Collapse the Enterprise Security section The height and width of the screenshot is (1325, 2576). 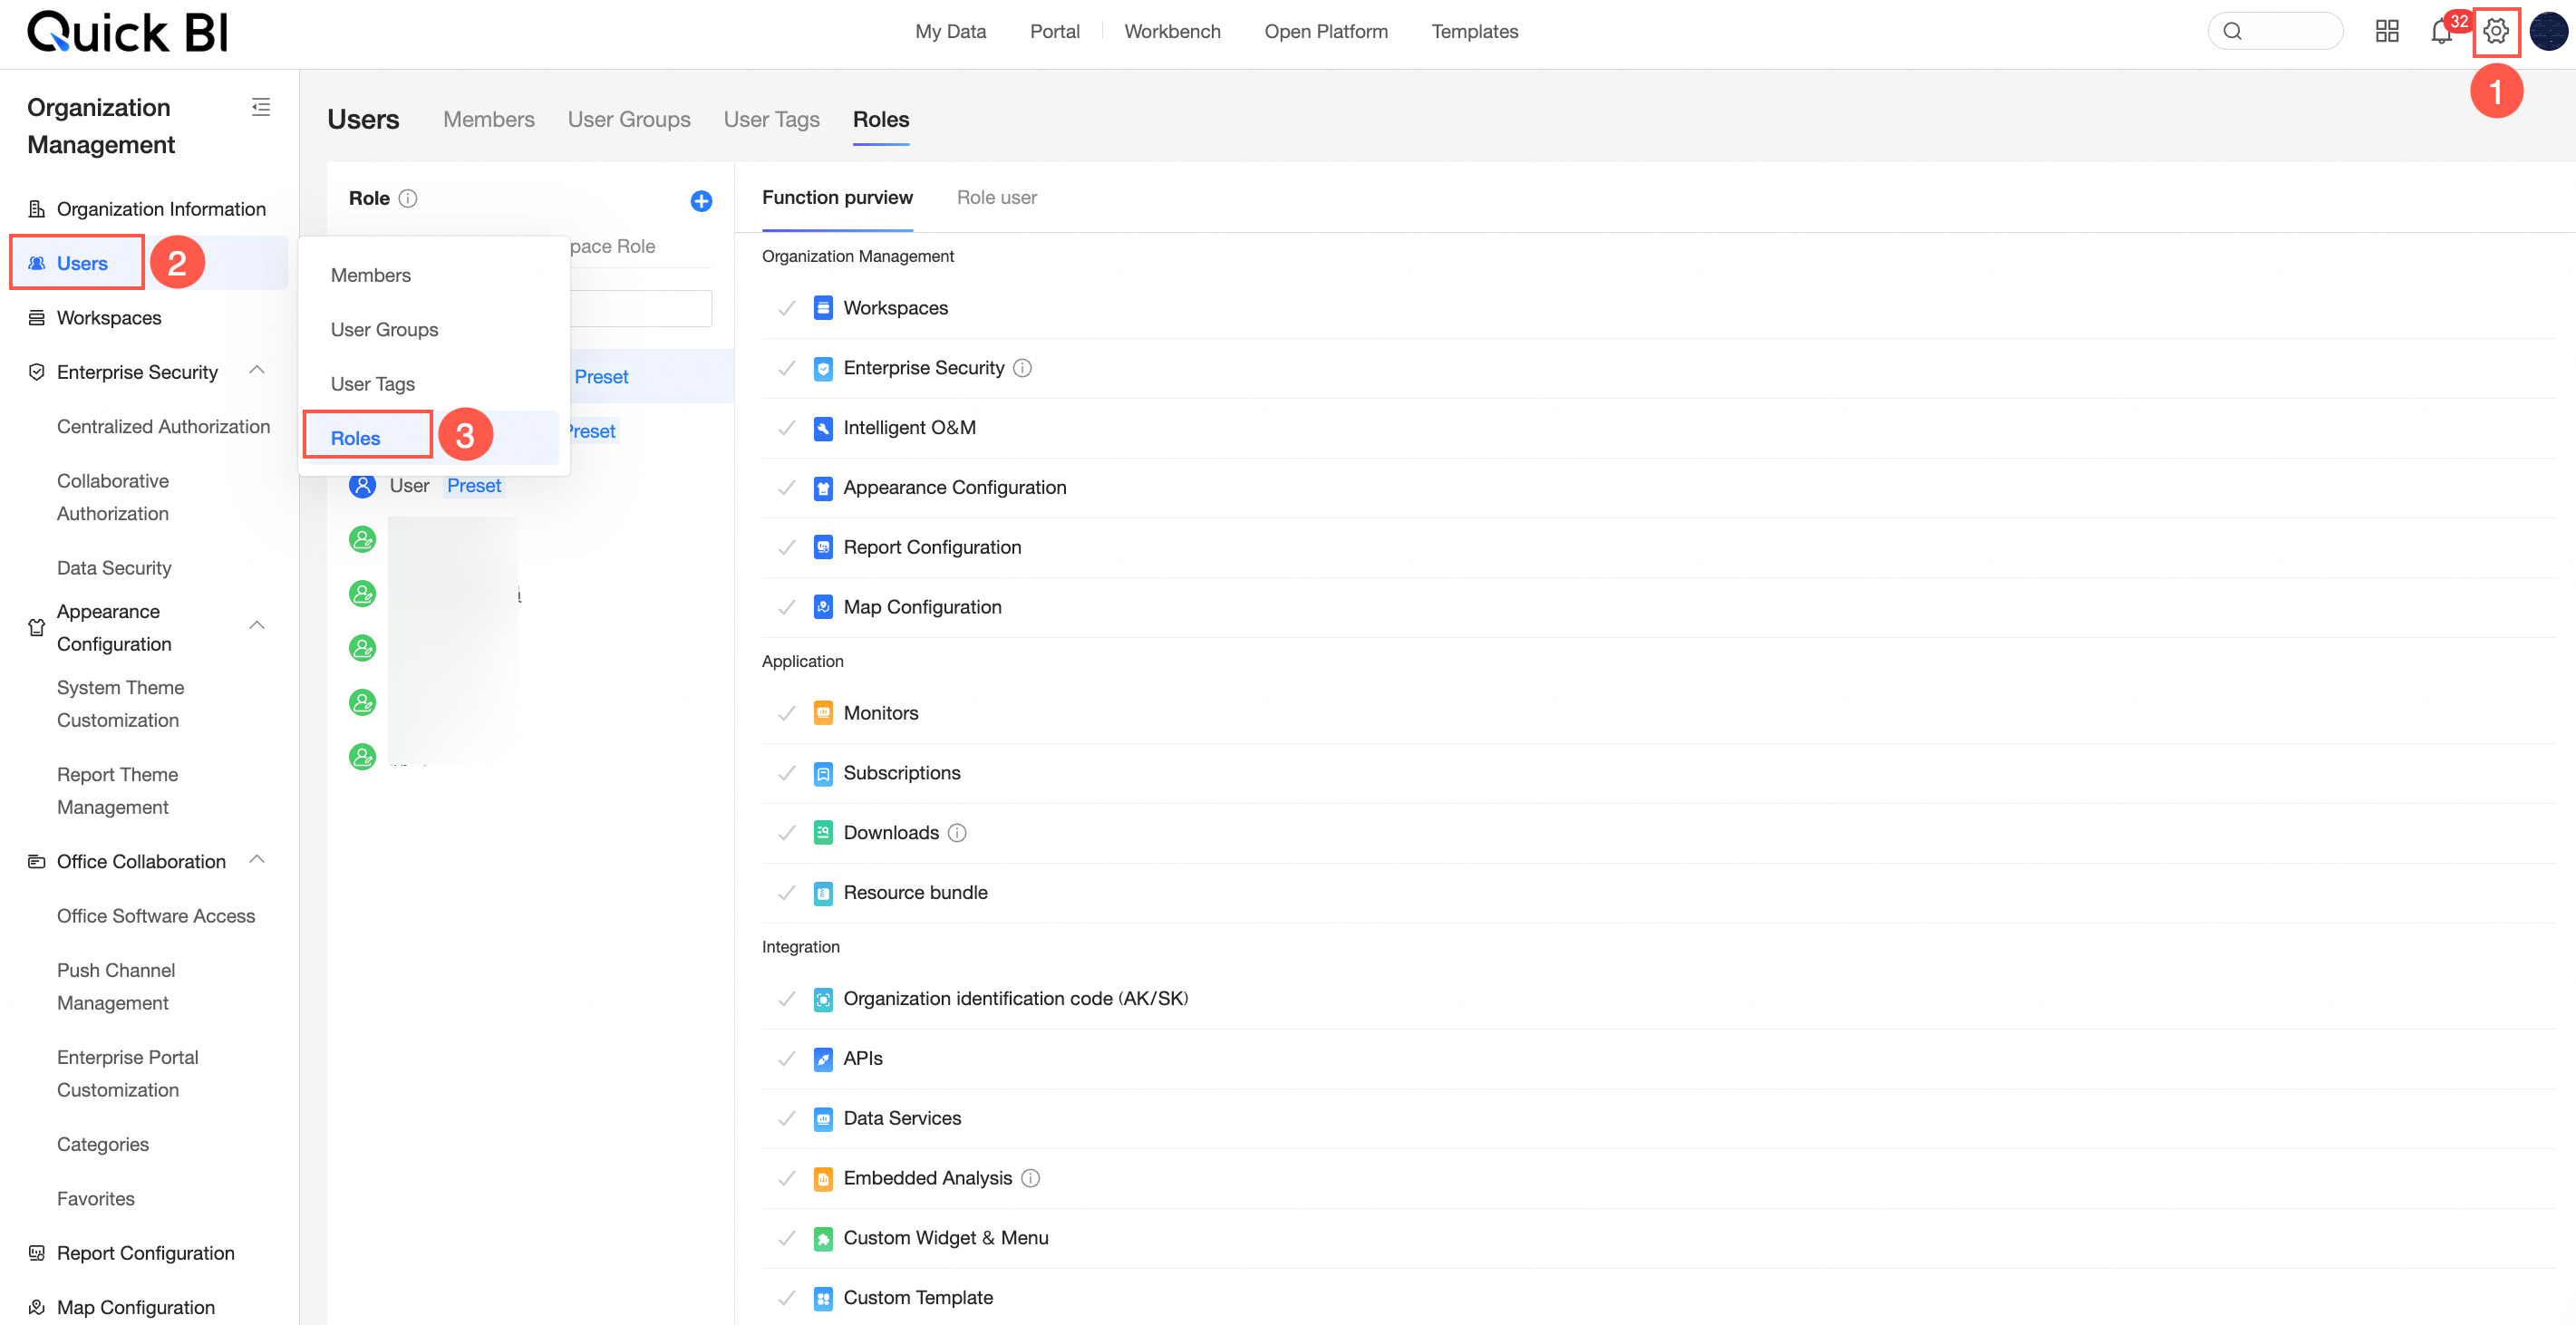click(x=257, y=371)
